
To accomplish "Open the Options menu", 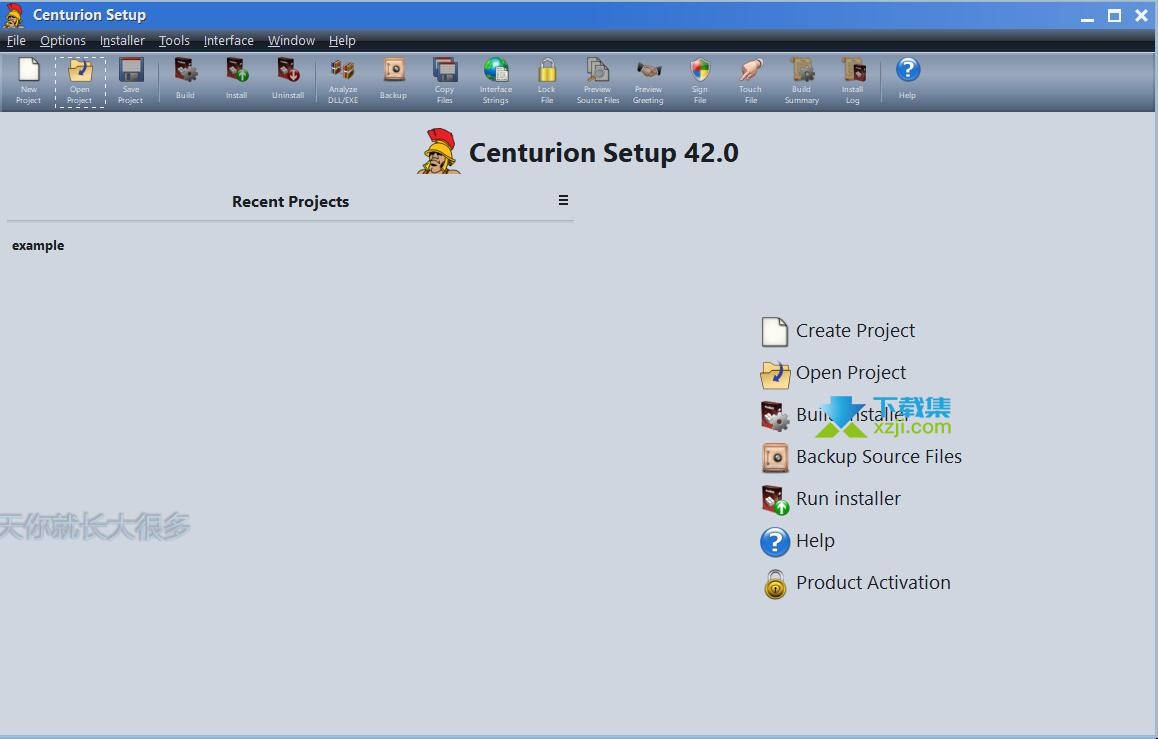I will (63, 41).
